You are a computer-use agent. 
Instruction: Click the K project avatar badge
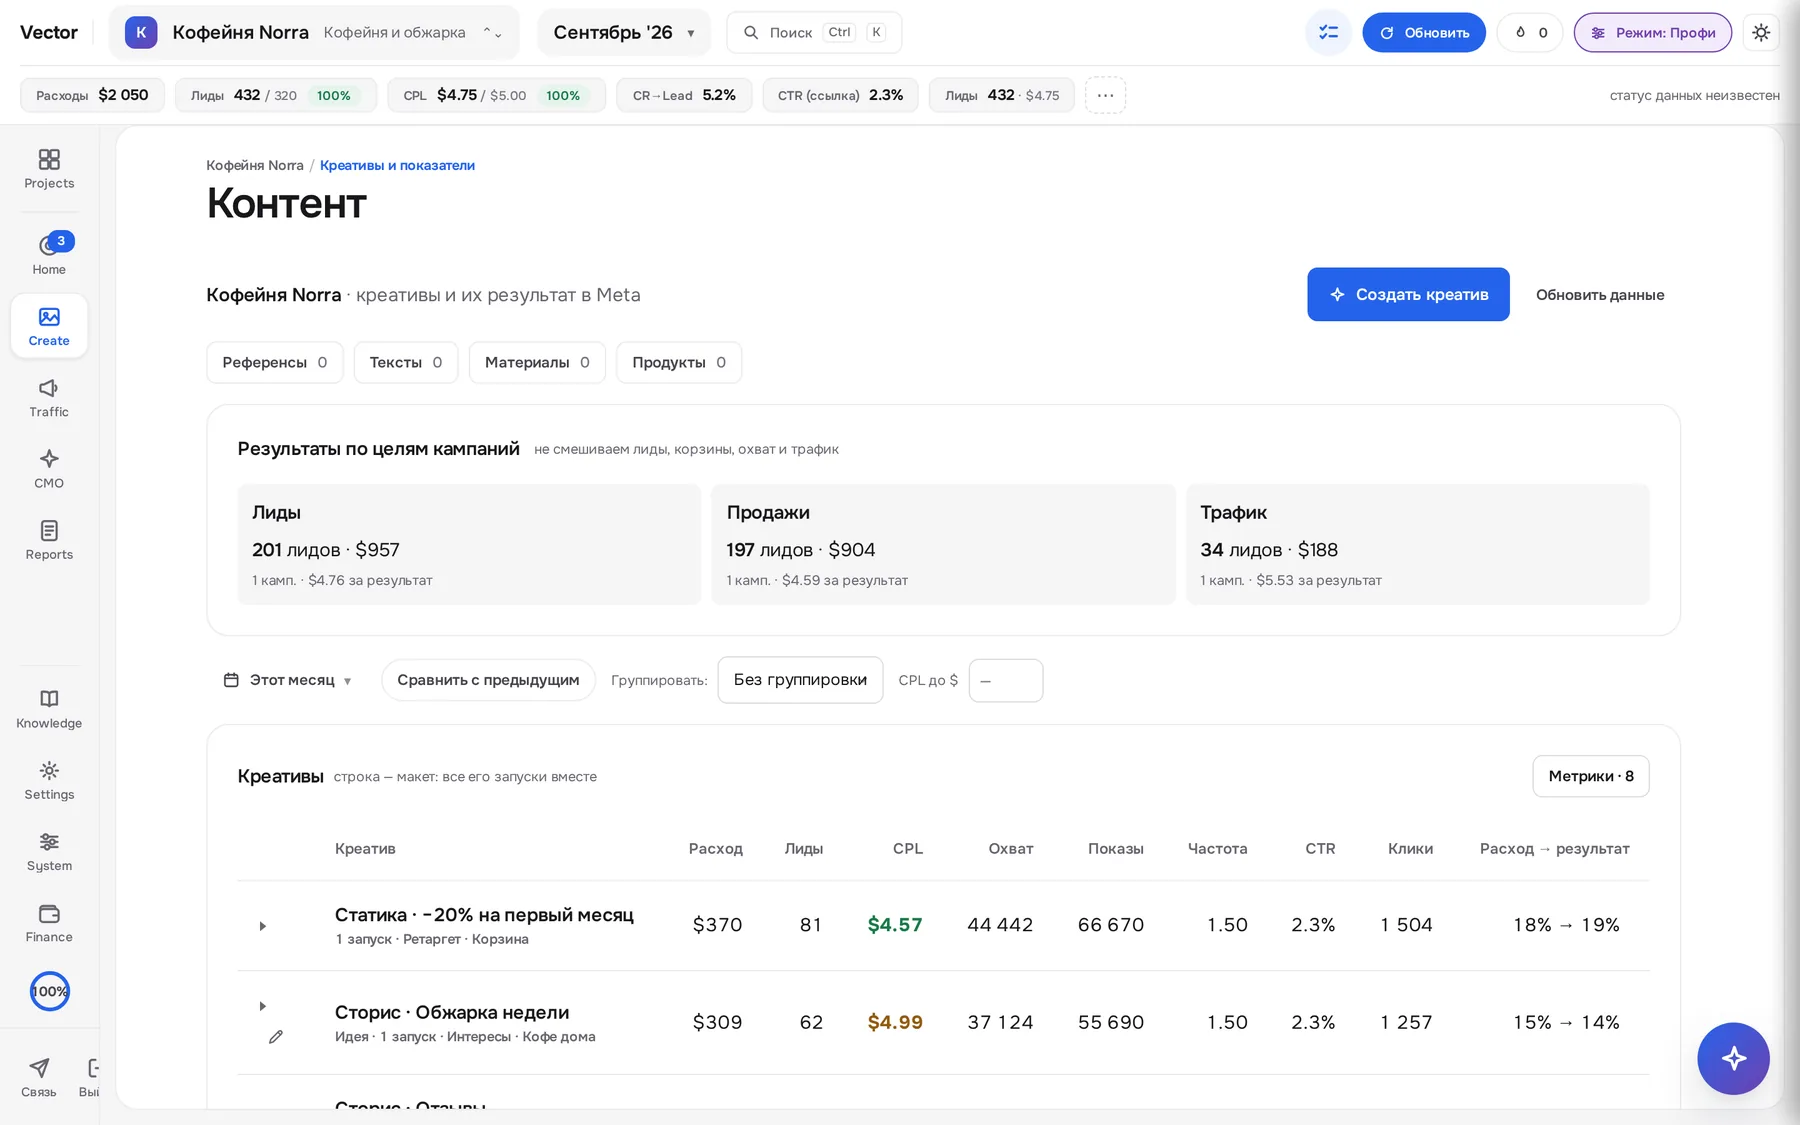141,33
